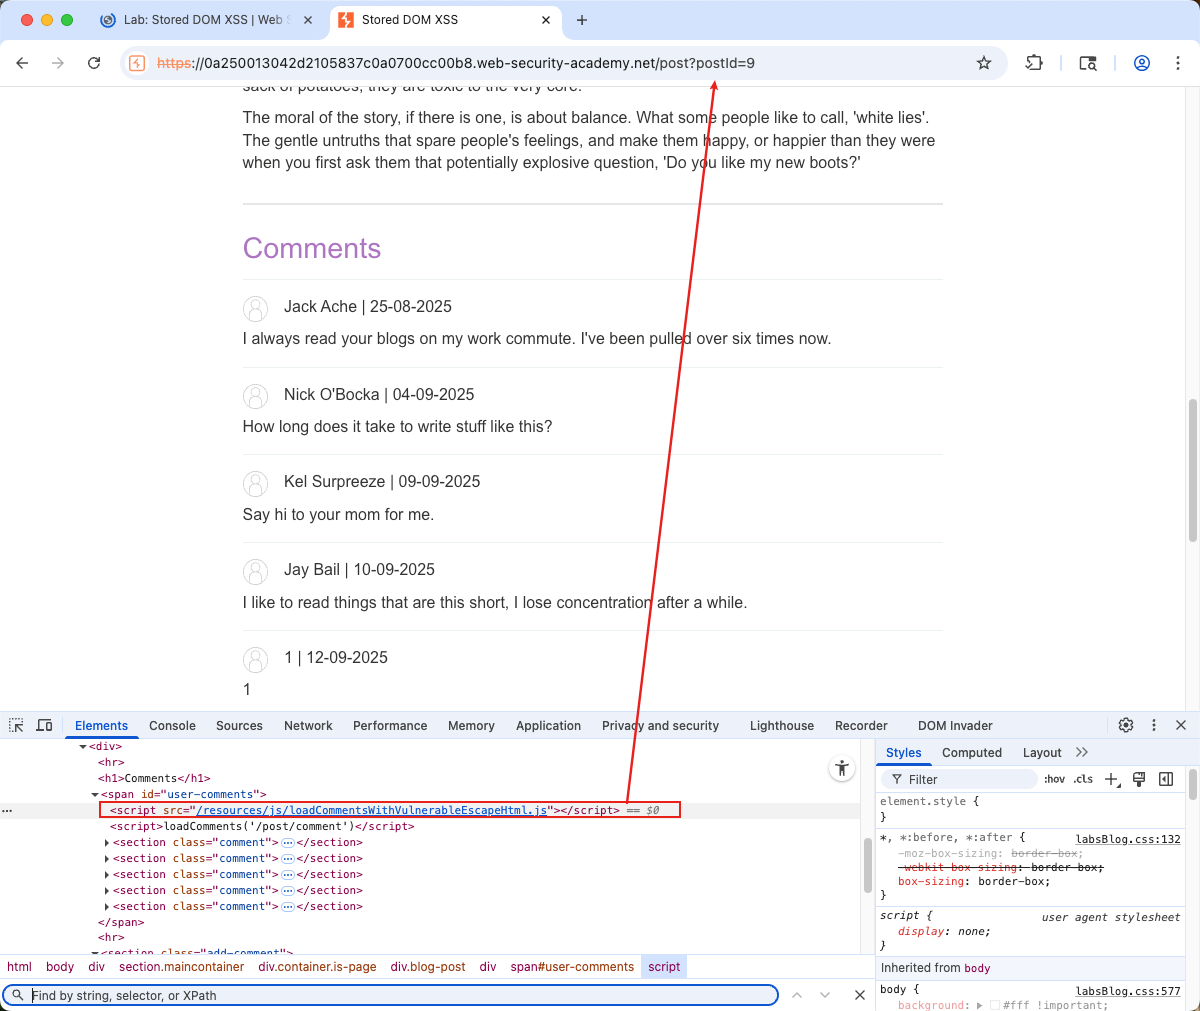1200x1011 pixels.
Task: Click the #fff background color swatch
Action: coord(995,1005)
